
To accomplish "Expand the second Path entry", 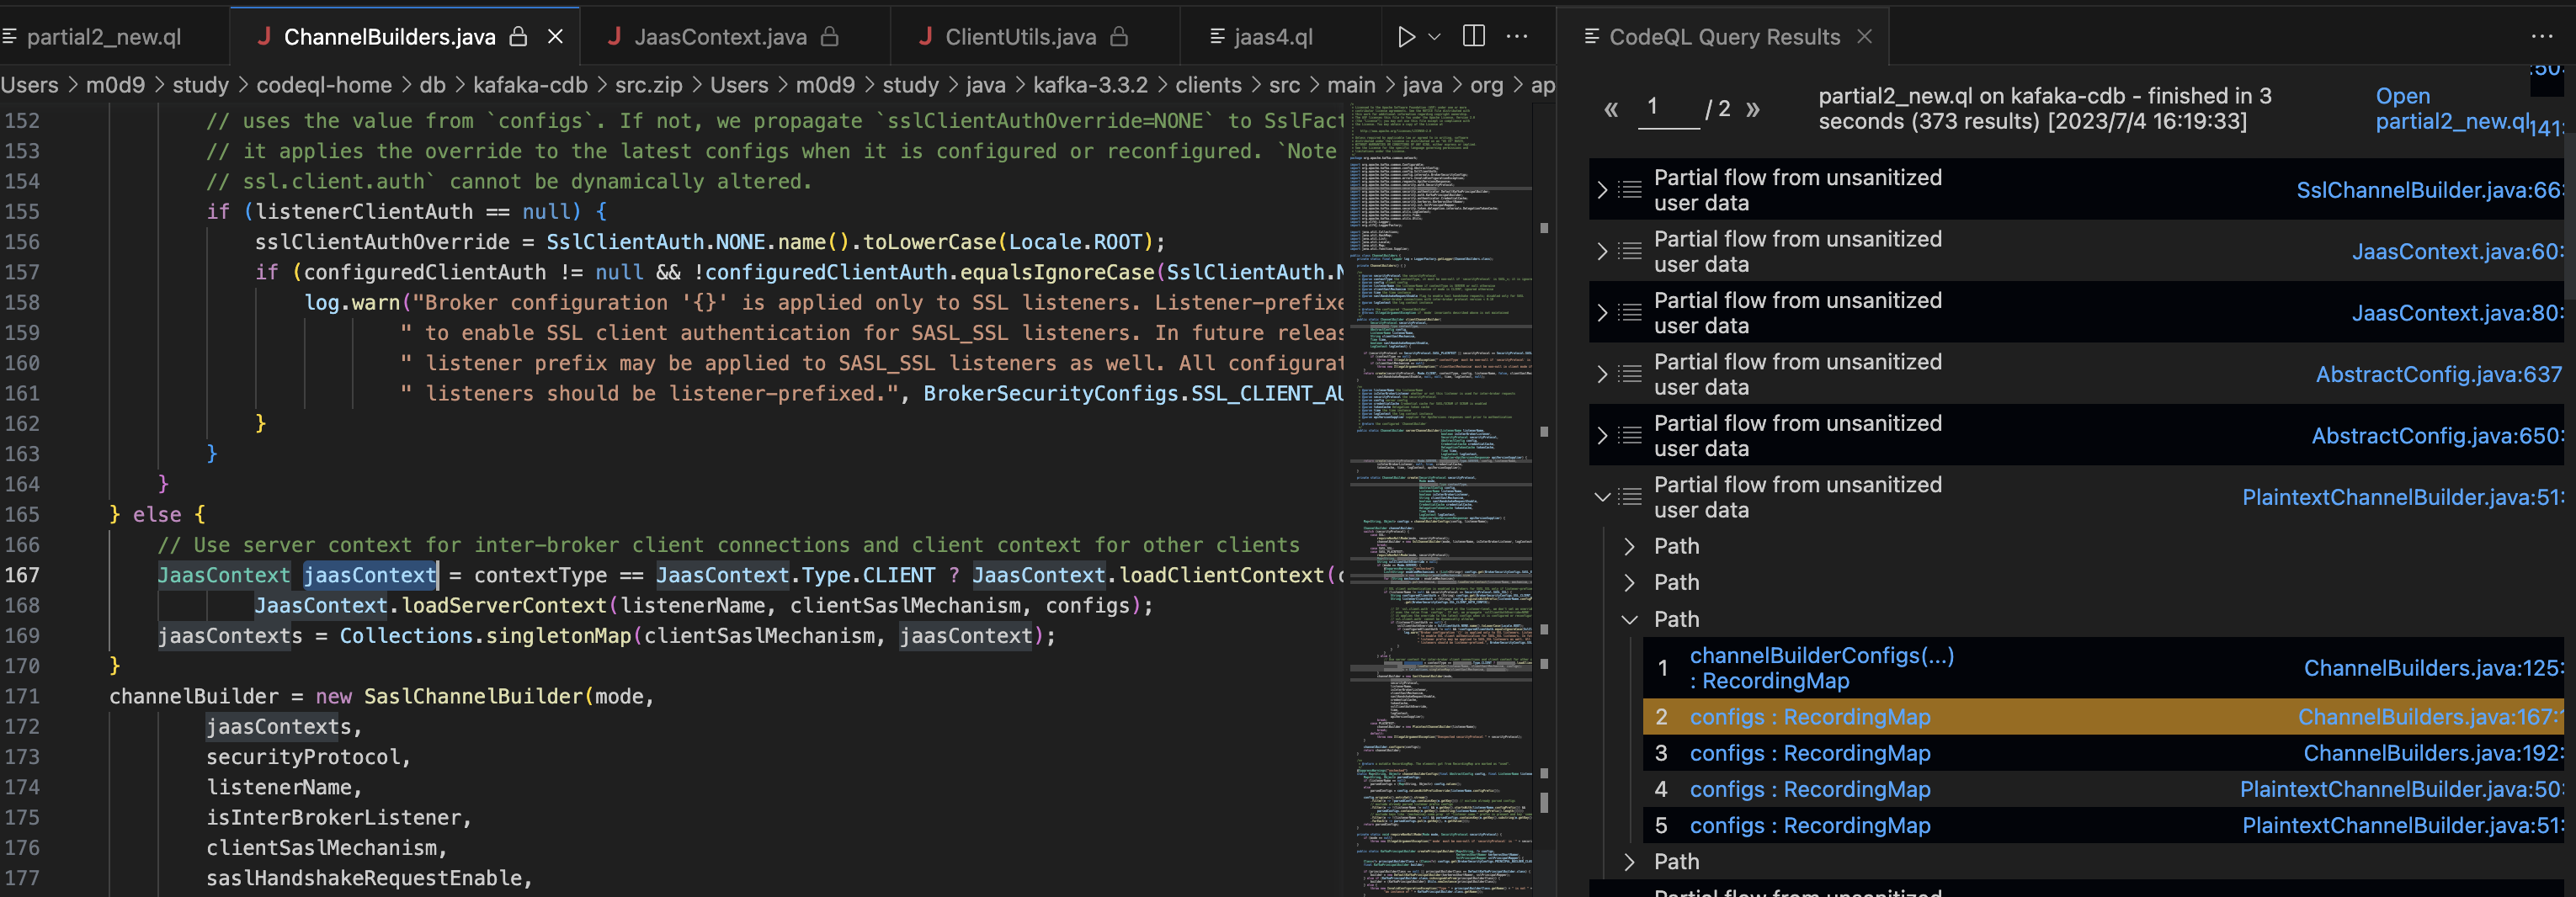I will point(1629,582).
